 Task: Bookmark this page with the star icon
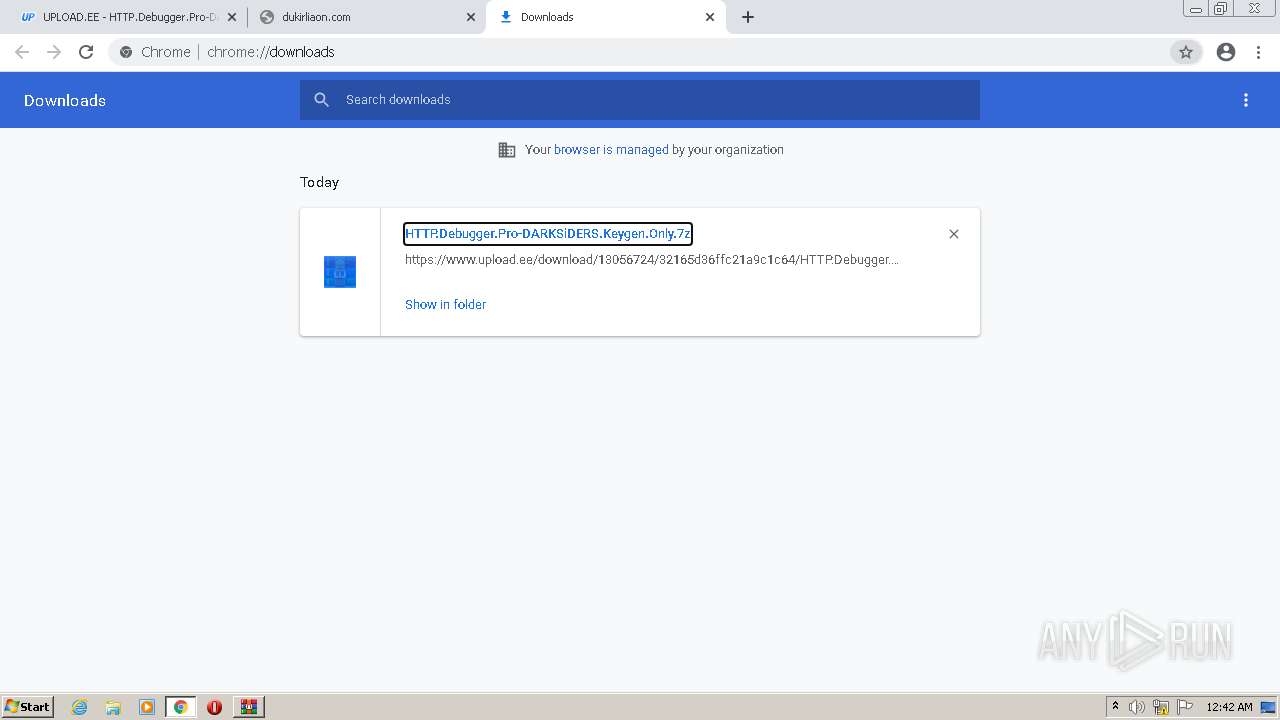click(x=1186, y=52)
